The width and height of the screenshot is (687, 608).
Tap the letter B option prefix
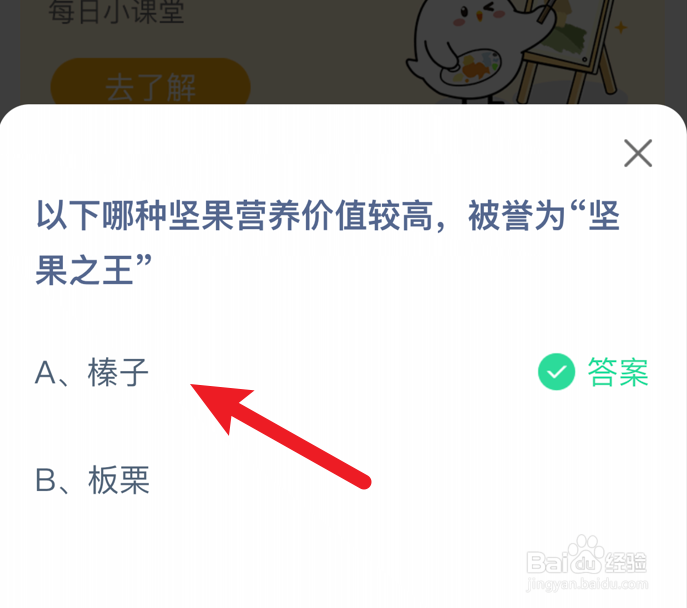coord(45,481)
